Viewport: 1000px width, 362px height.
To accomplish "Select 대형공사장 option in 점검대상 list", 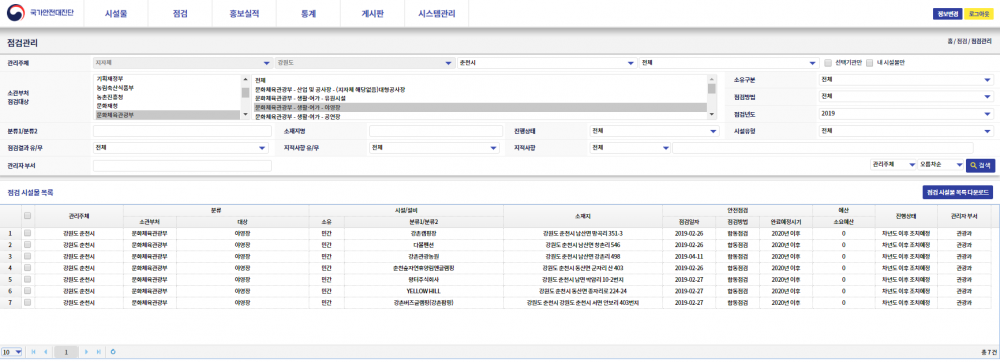I will (480, 90).
